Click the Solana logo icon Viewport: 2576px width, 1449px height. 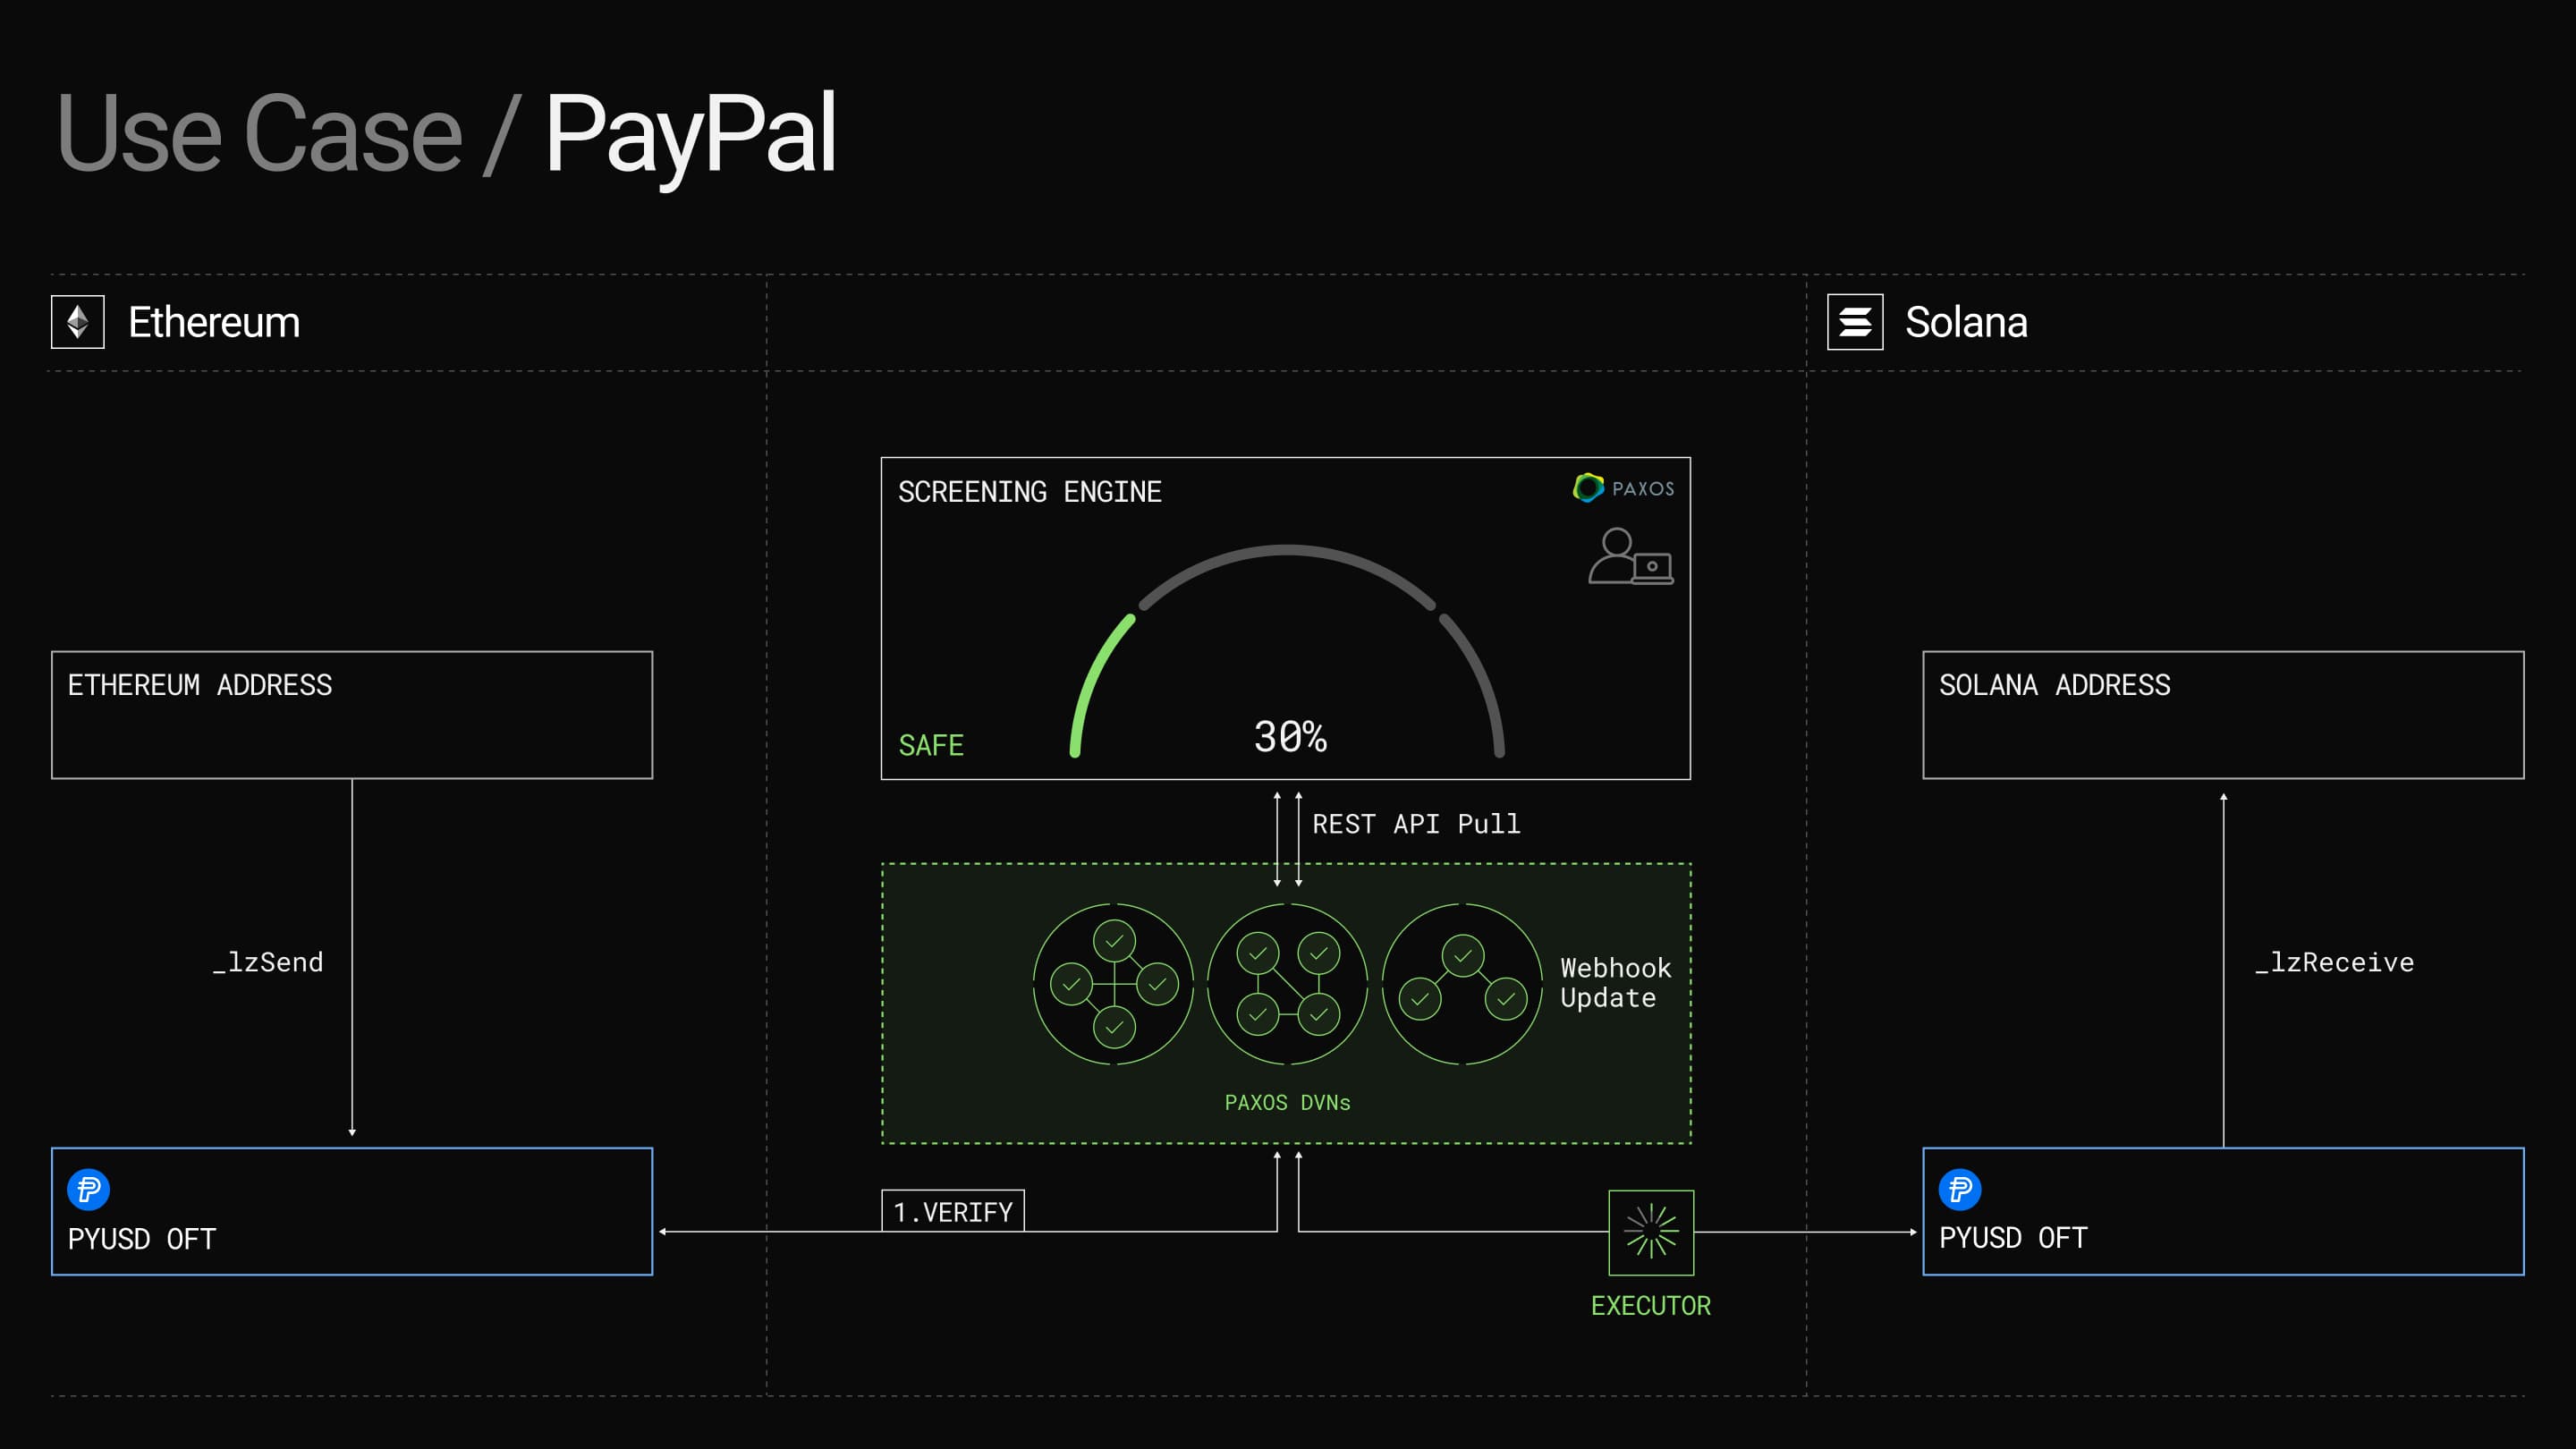1855,322
